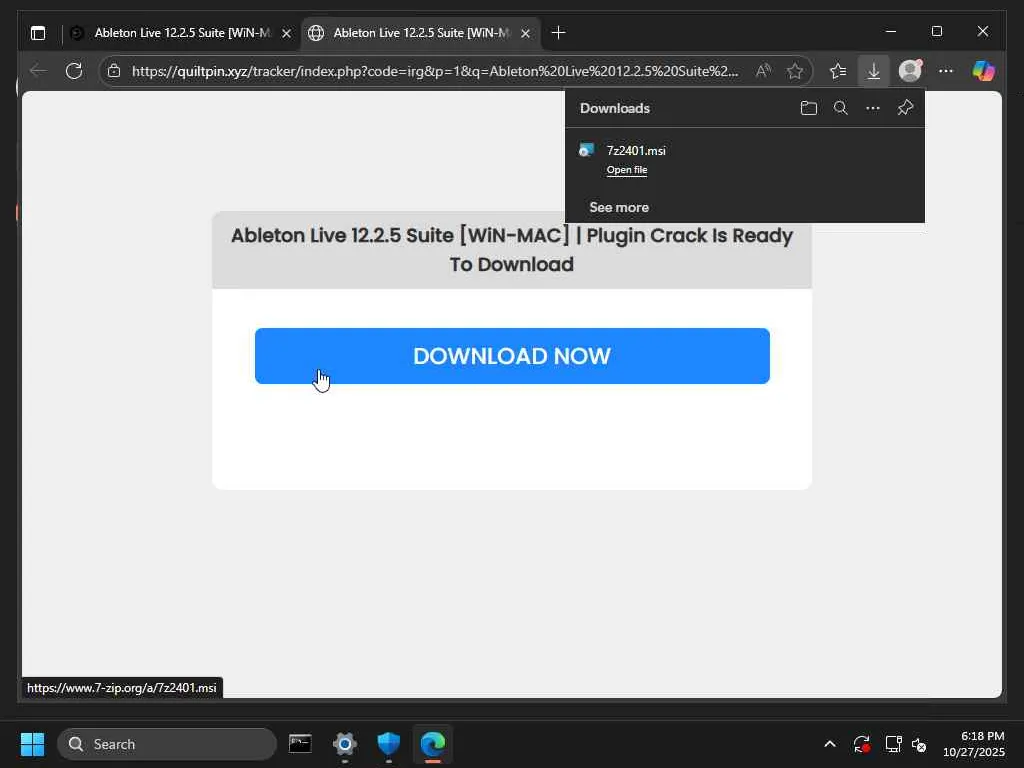Click the Open file link
Viewport: 1024px width, 768px height.
626,170
